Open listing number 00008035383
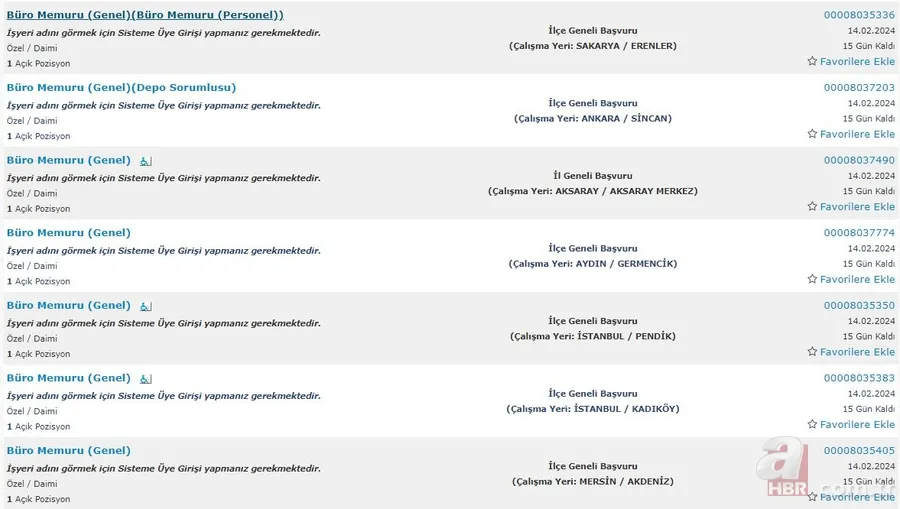Viewport: 900px width, 509px height. tap(859, 378)
